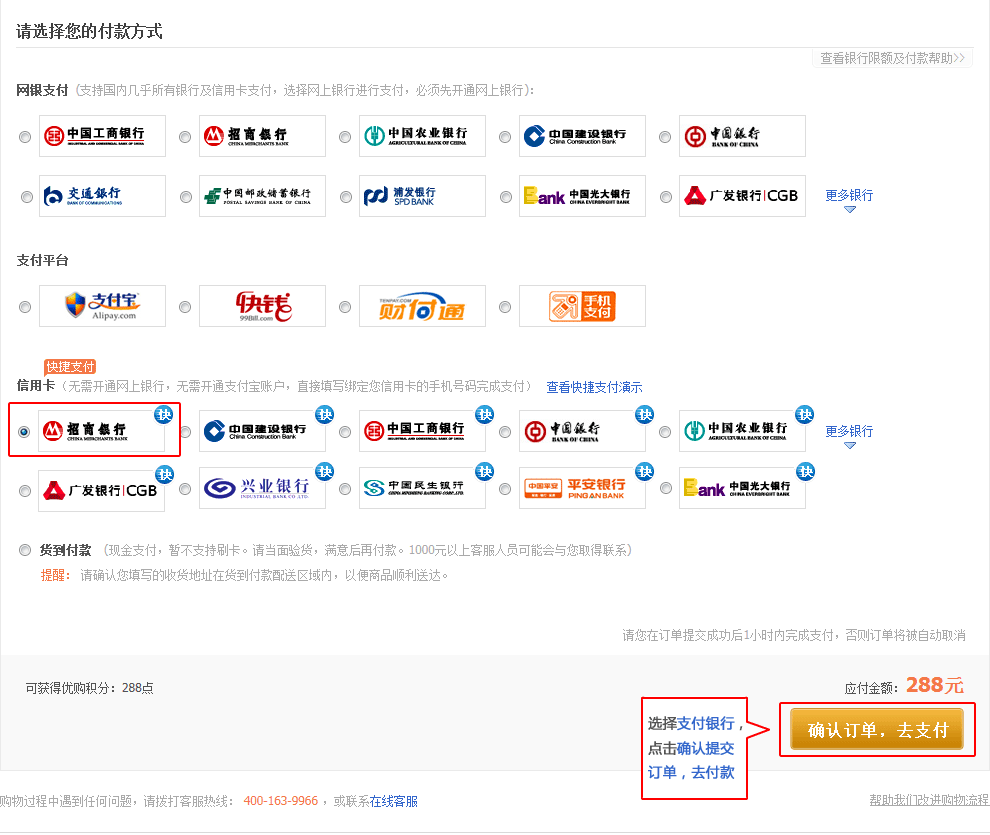The image size is (990, 835).
Task: Click the 99Bill (快钱) payment logo
Action: pos(262,306)
